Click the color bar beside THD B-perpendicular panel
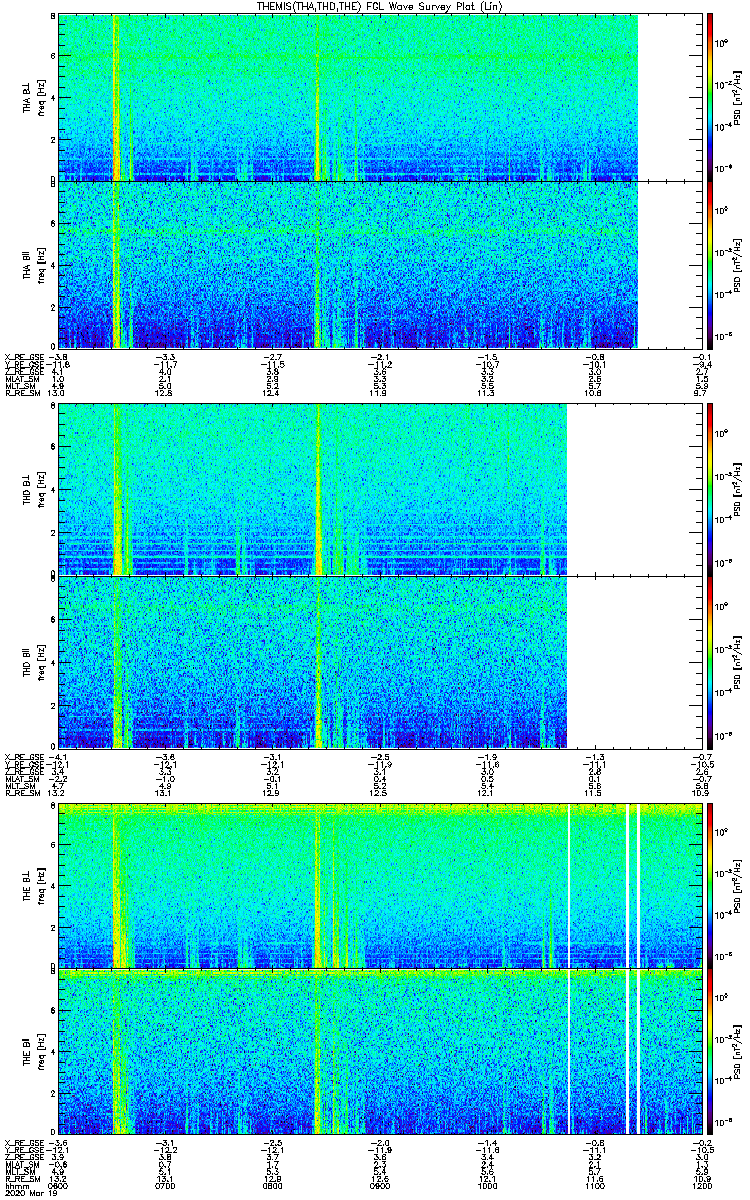 point(710,489)
